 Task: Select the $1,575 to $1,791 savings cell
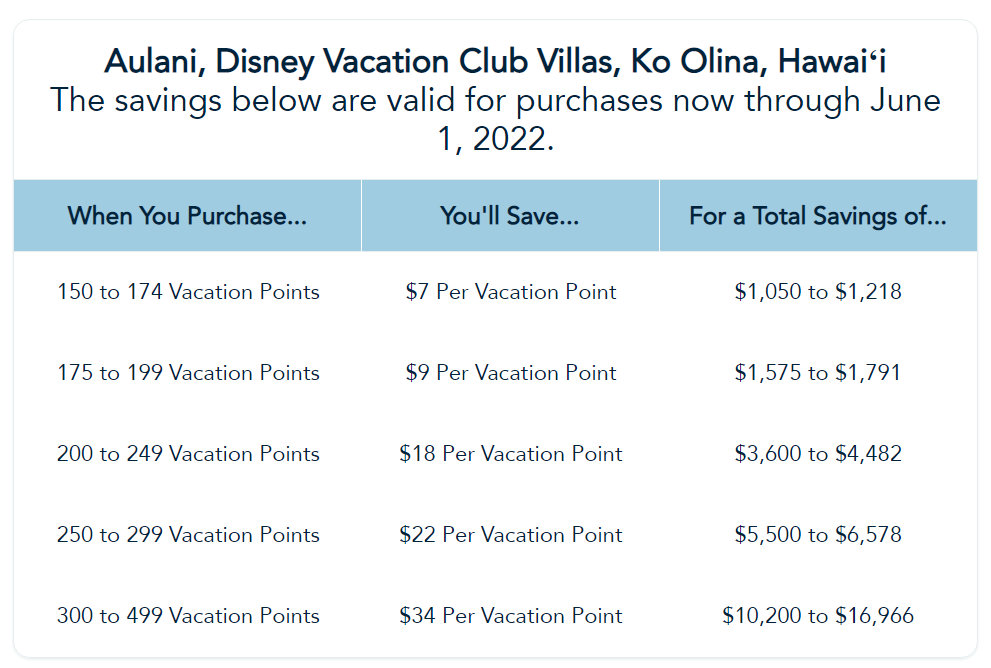(x=817, y=373)
